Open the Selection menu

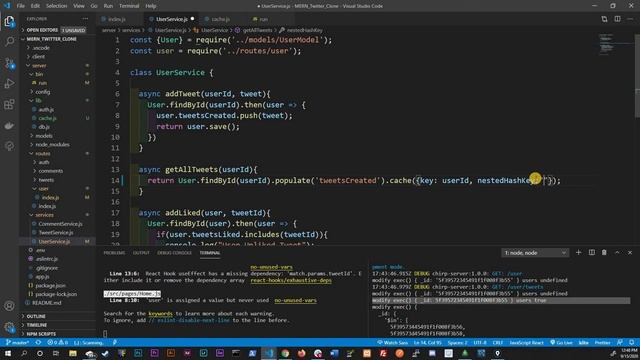[56, 6]
